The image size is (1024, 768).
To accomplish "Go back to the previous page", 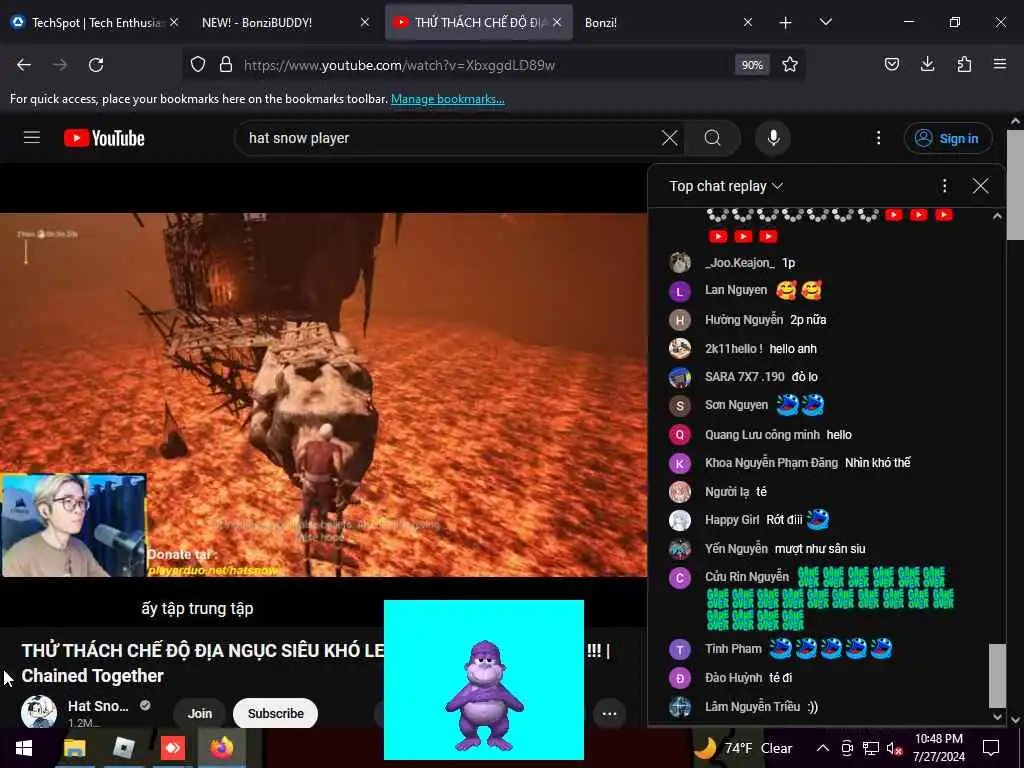I will pyautogui.click(x=24, y=65).
